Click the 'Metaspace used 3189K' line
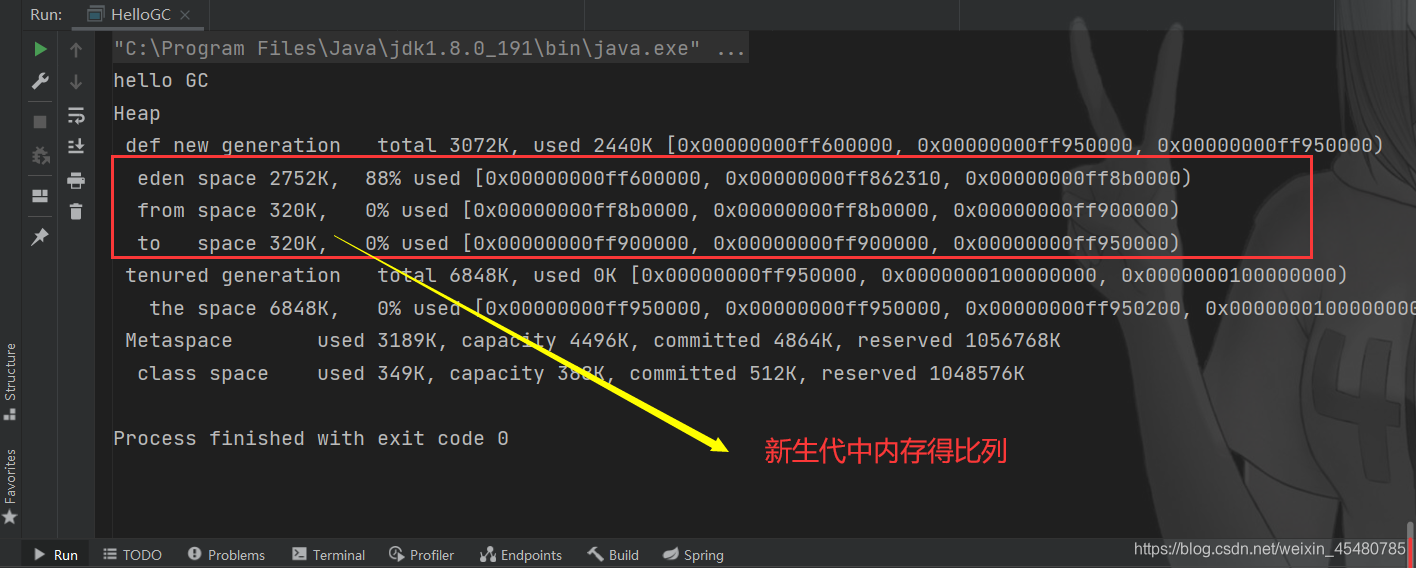 click(592, 341)
